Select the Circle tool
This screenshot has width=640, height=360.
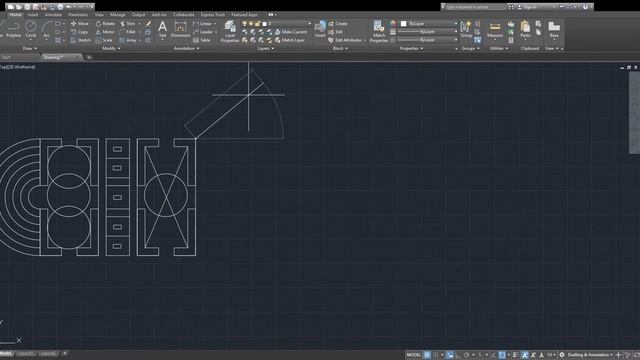point(31,29)
